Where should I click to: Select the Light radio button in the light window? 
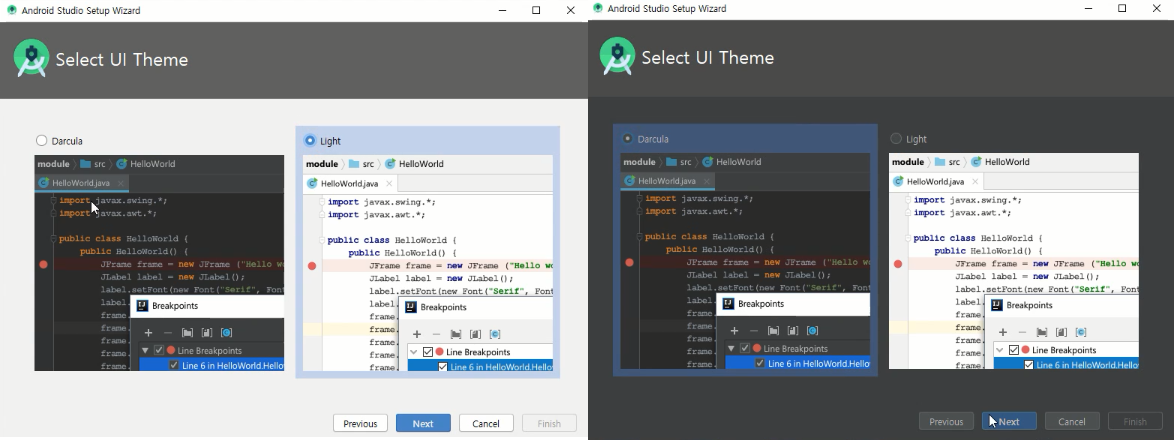[x=310, y=140]
